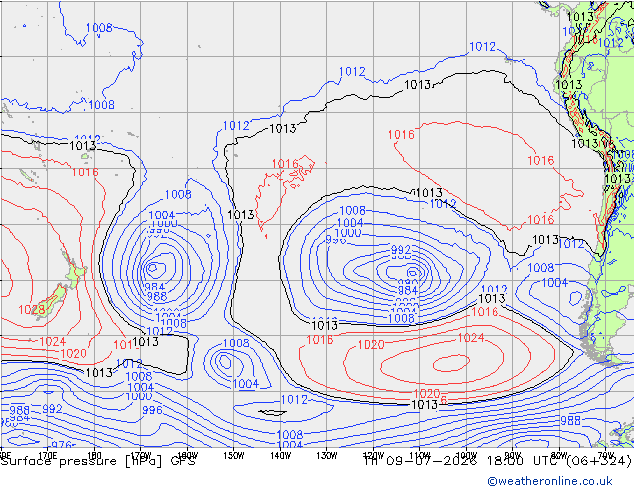Screen dimensions: 634x490
Task: Click the blue 996 isobar label
Action: tap(152, 410)
